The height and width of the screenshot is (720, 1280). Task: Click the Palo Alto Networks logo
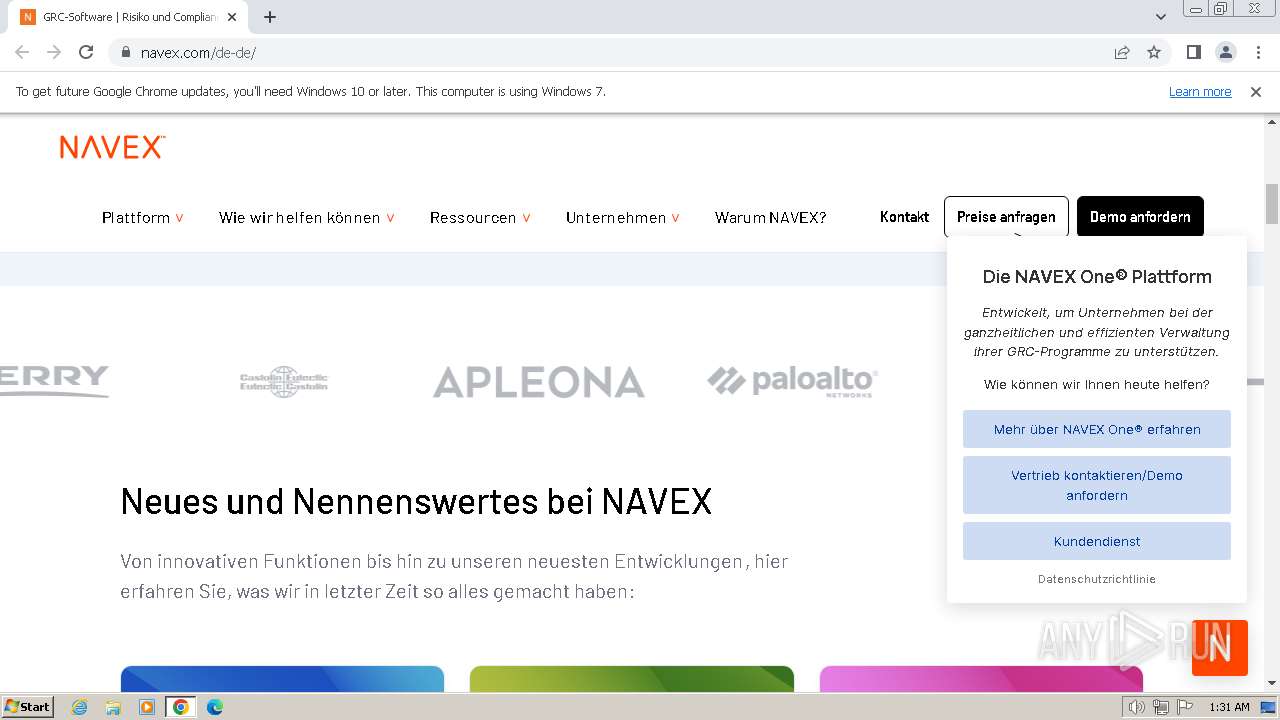[793, 382]
